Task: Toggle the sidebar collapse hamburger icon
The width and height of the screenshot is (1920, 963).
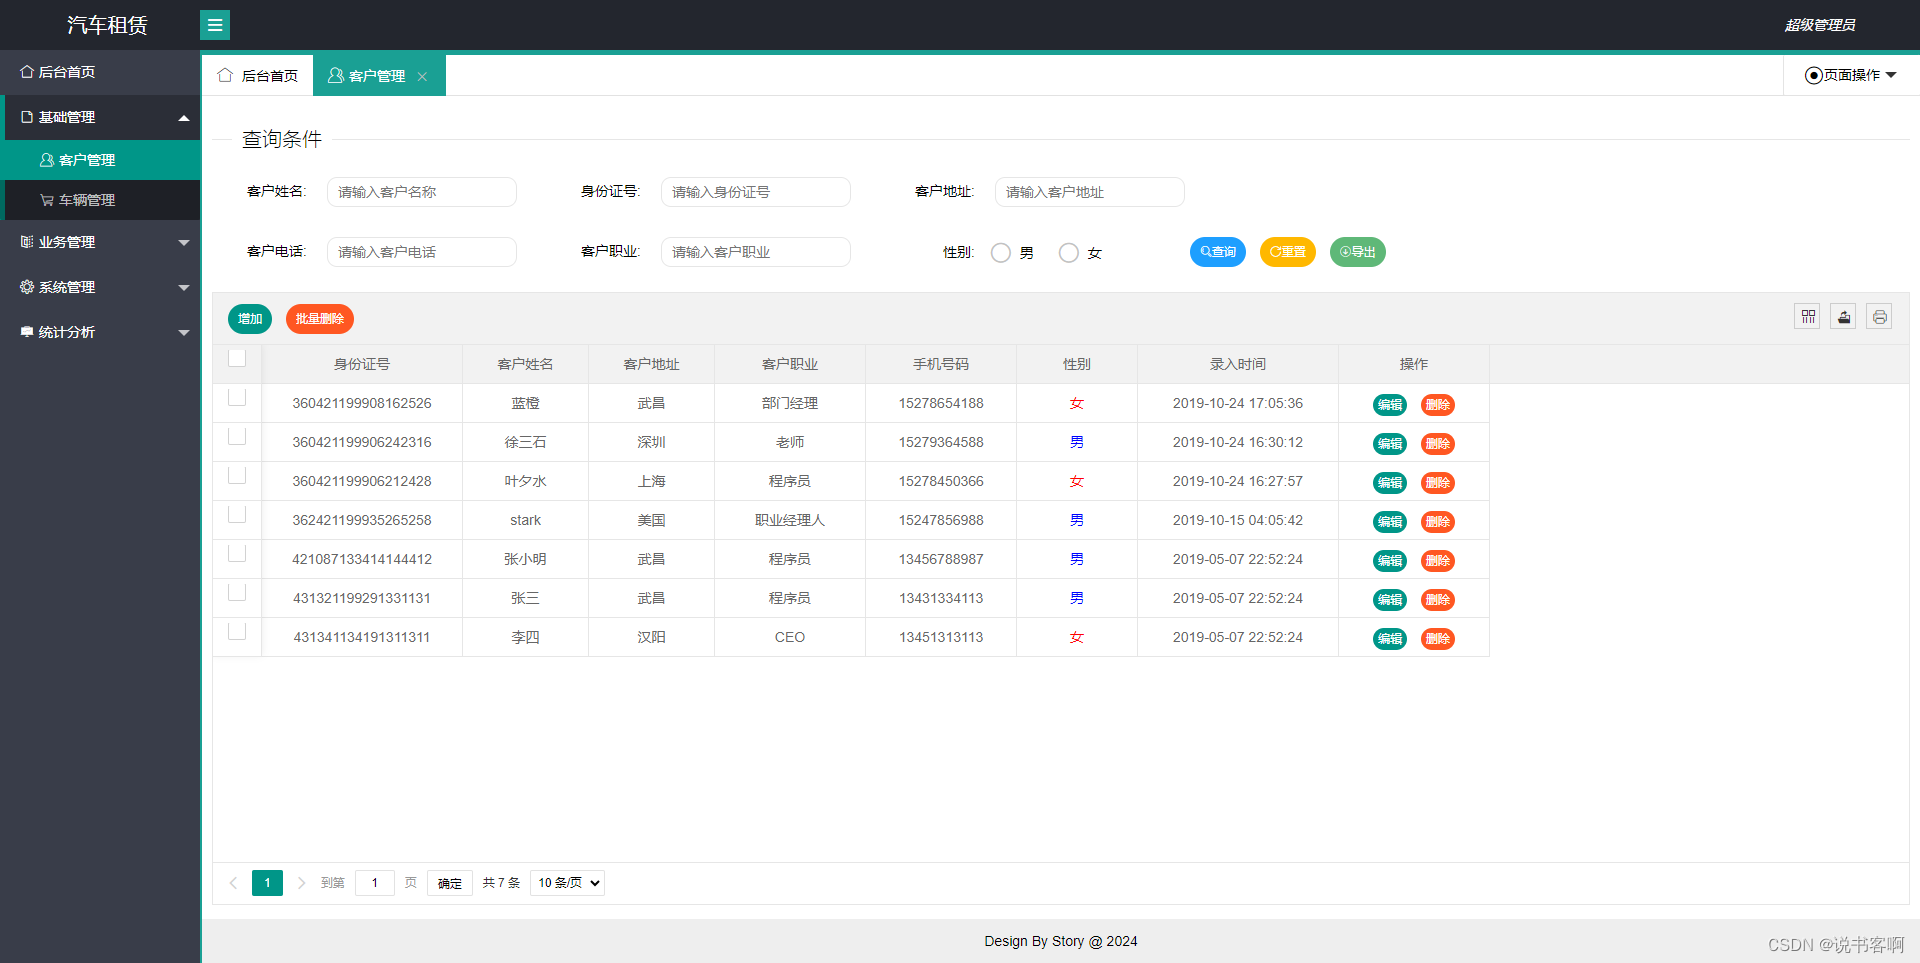Action: [x=215, y=25]
